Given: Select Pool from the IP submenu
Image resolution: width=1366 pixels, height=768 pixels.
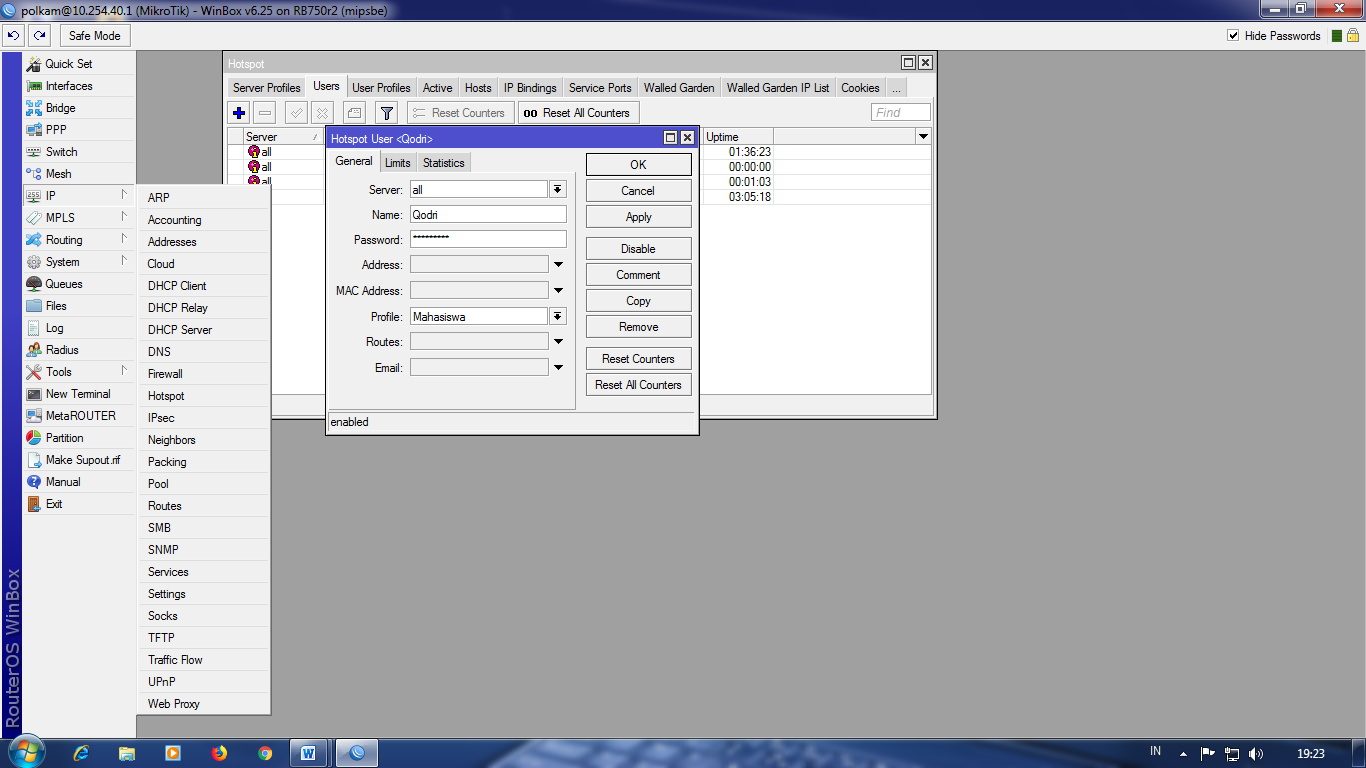Looking at the screenshot, I should pos(204,484).
